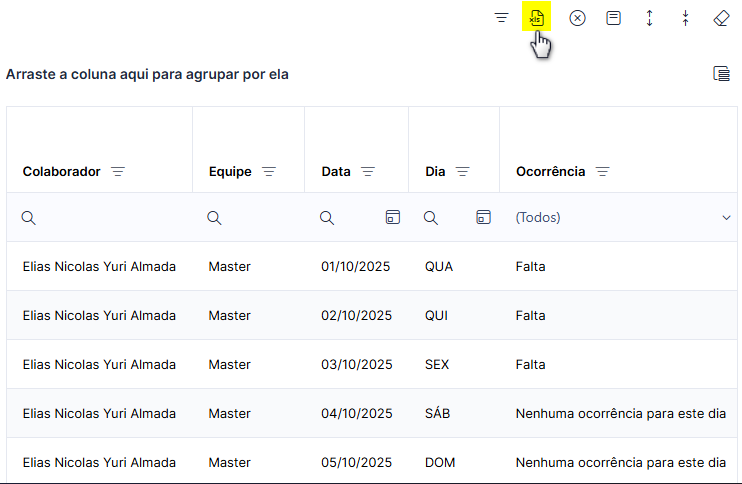Viewport: 742px width, 484px height.
Task: Click the eraser icon to clear
Action: [x=721, y=18]
